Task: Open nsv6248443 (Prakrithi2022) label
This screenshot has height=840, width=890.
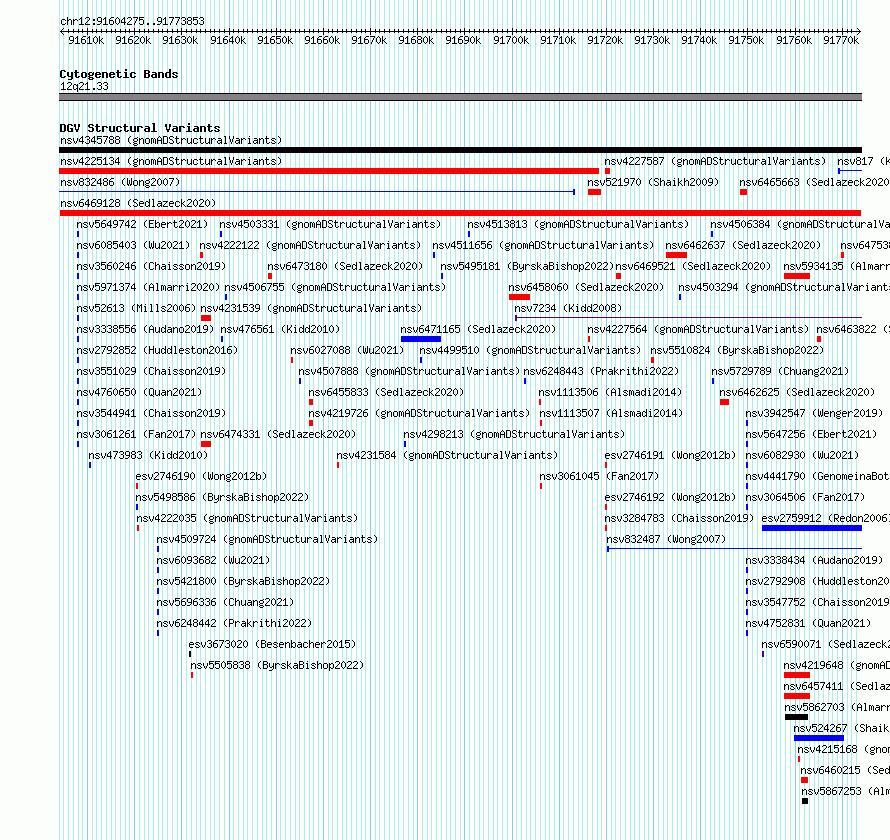Action: 601,371
